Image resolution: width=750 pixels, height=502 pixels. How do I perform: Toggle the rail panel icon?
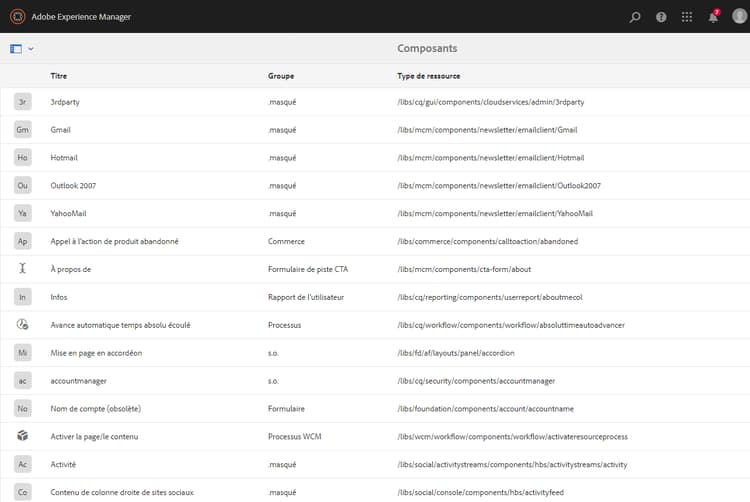point(15,48)
